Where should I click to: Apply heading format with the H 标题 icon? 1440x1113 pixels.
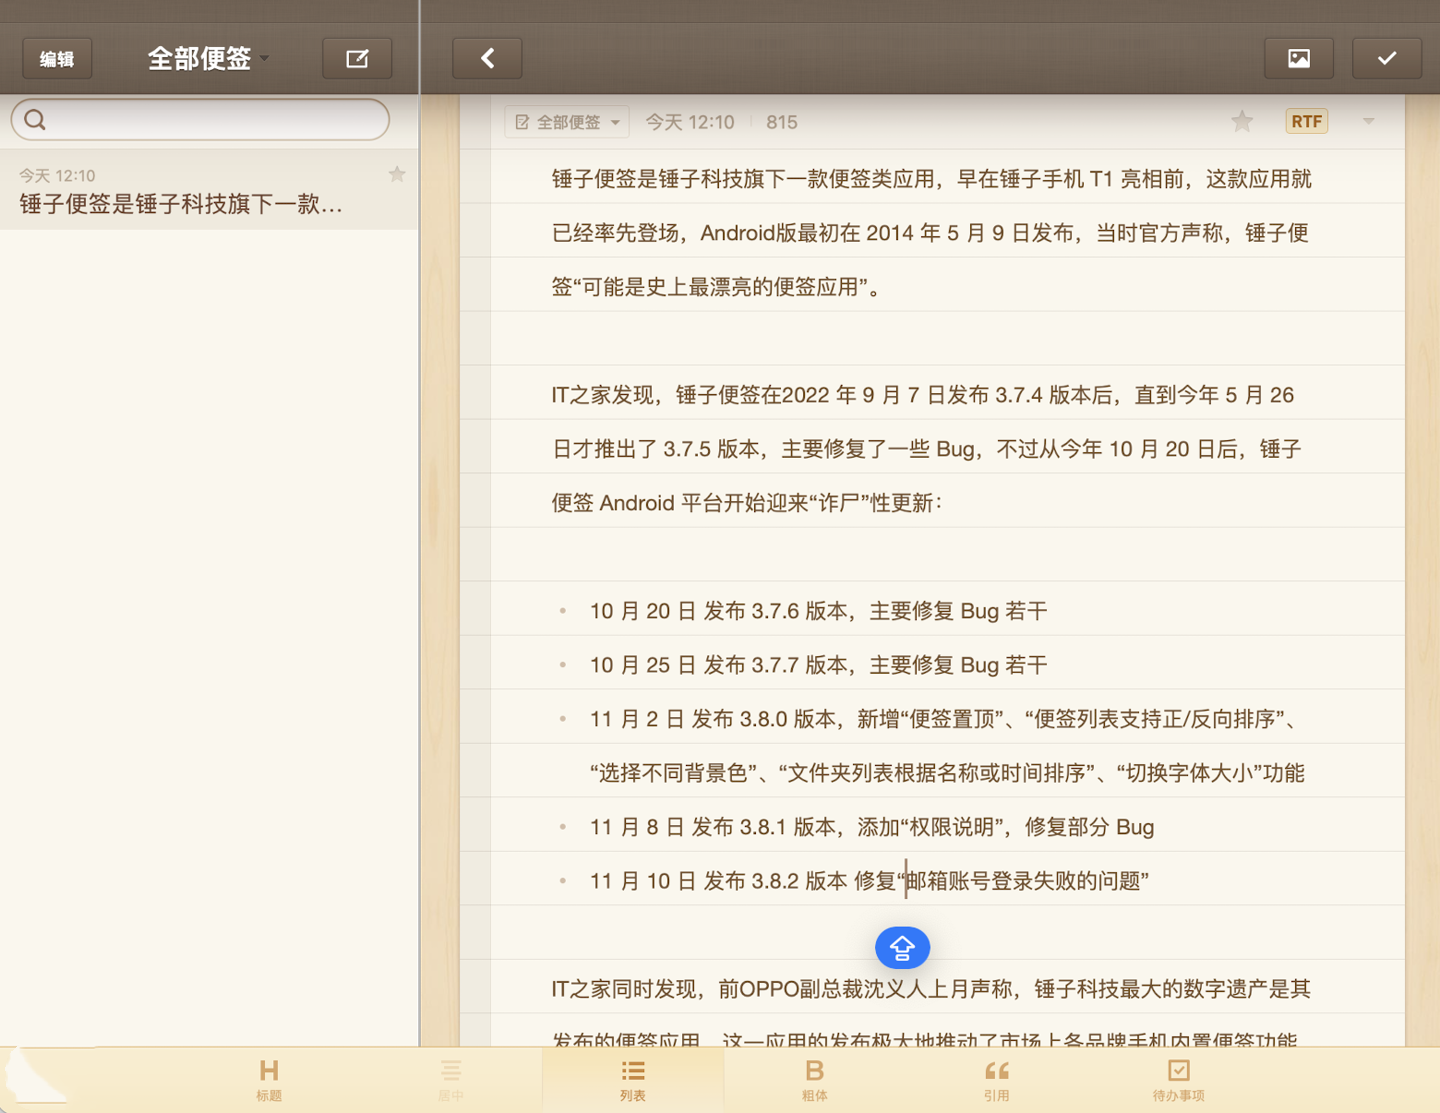click(269, 1079)
